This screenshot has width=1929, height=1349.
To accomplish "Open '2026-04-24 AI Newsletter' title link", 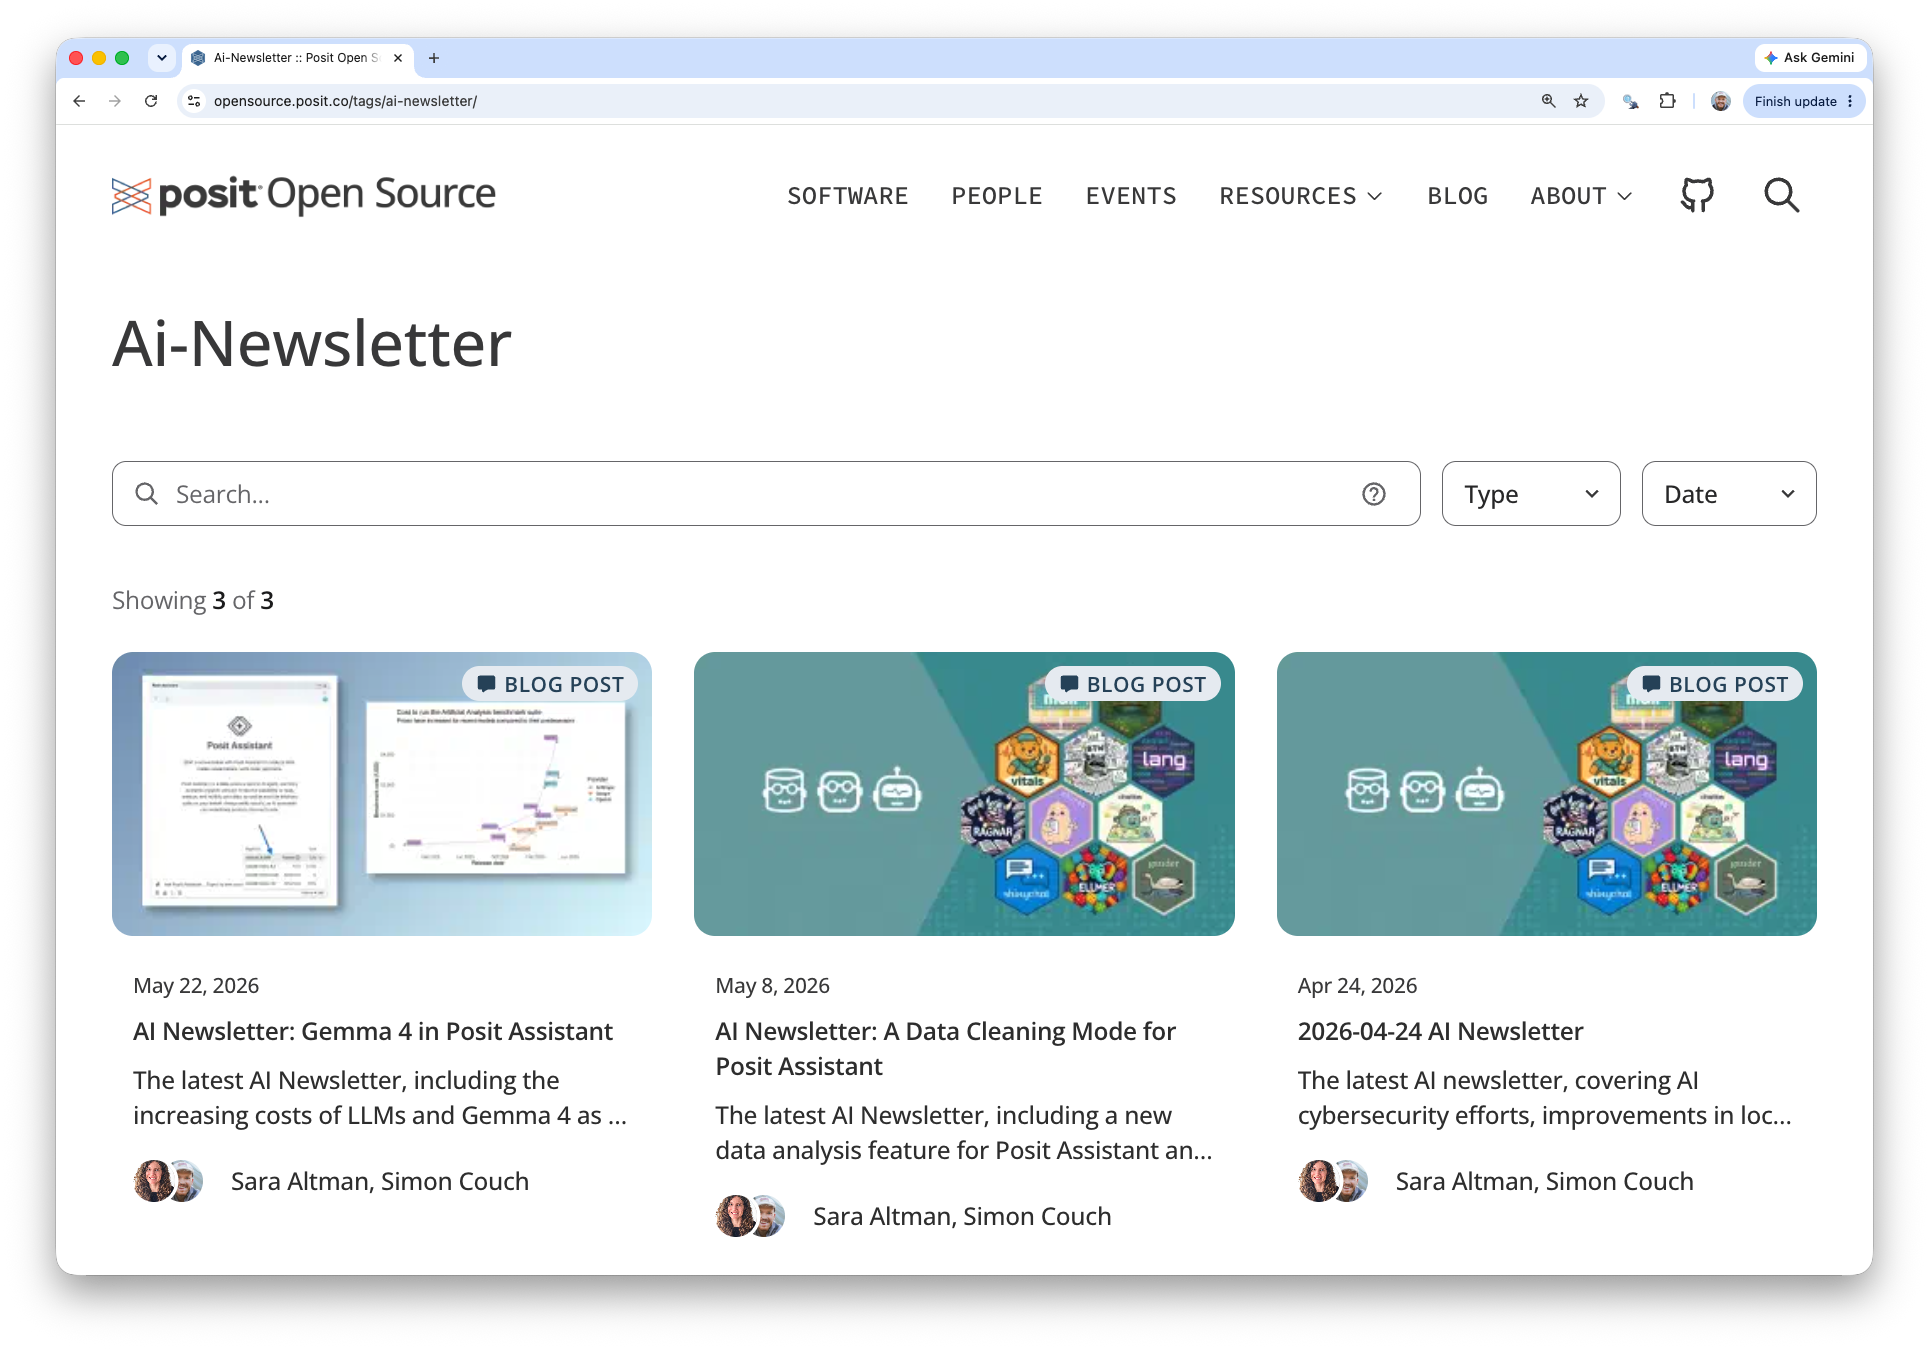I will pyautogui.click(x=1440, y=1031).
